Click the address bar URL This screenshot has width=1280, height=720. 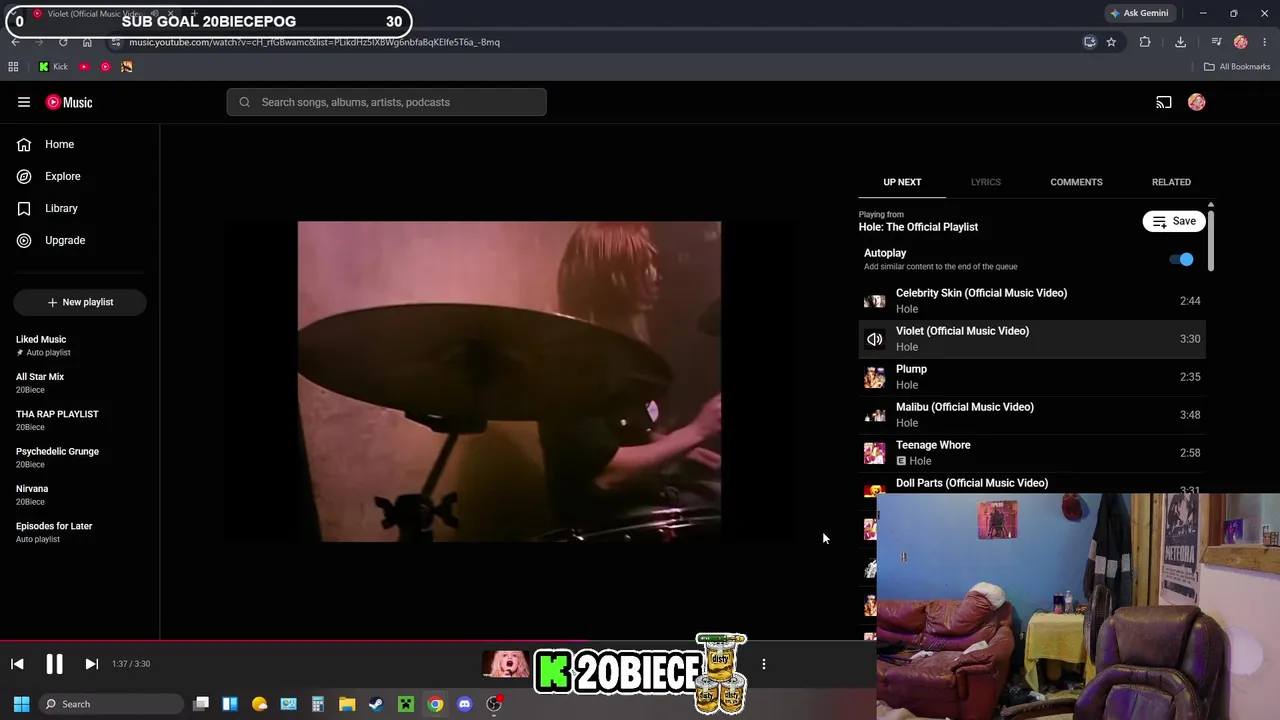coord(314,42)
